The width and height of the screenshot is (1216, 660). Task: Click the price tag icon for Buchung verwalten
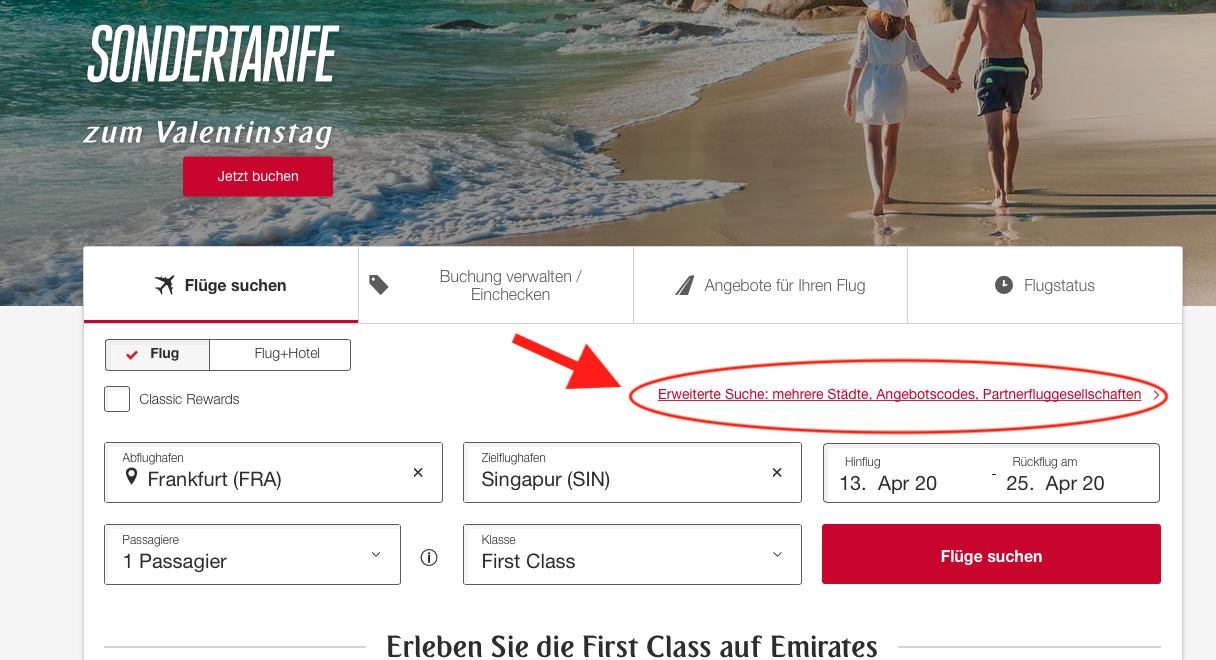click(x=379, y=285)
